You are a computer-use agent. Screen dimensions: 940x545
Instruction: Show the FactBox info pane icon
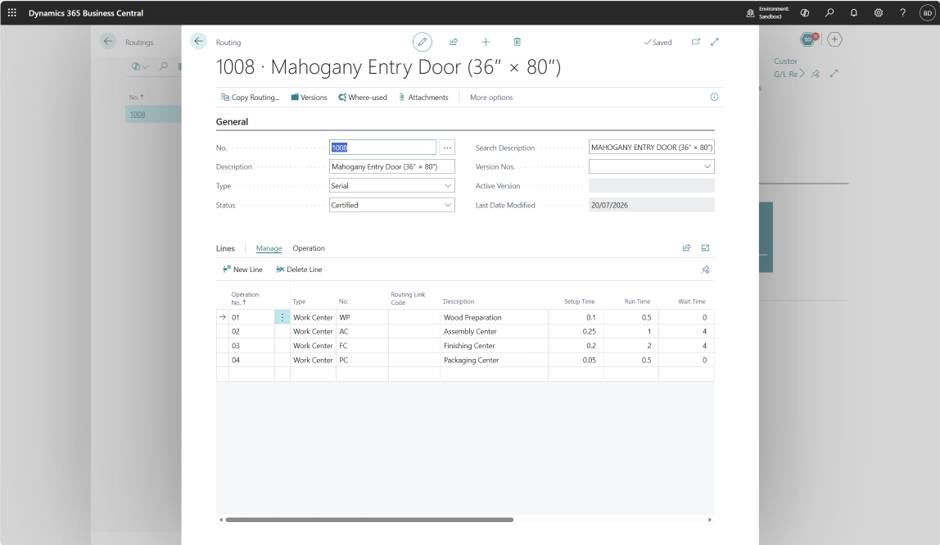point(714,97)
